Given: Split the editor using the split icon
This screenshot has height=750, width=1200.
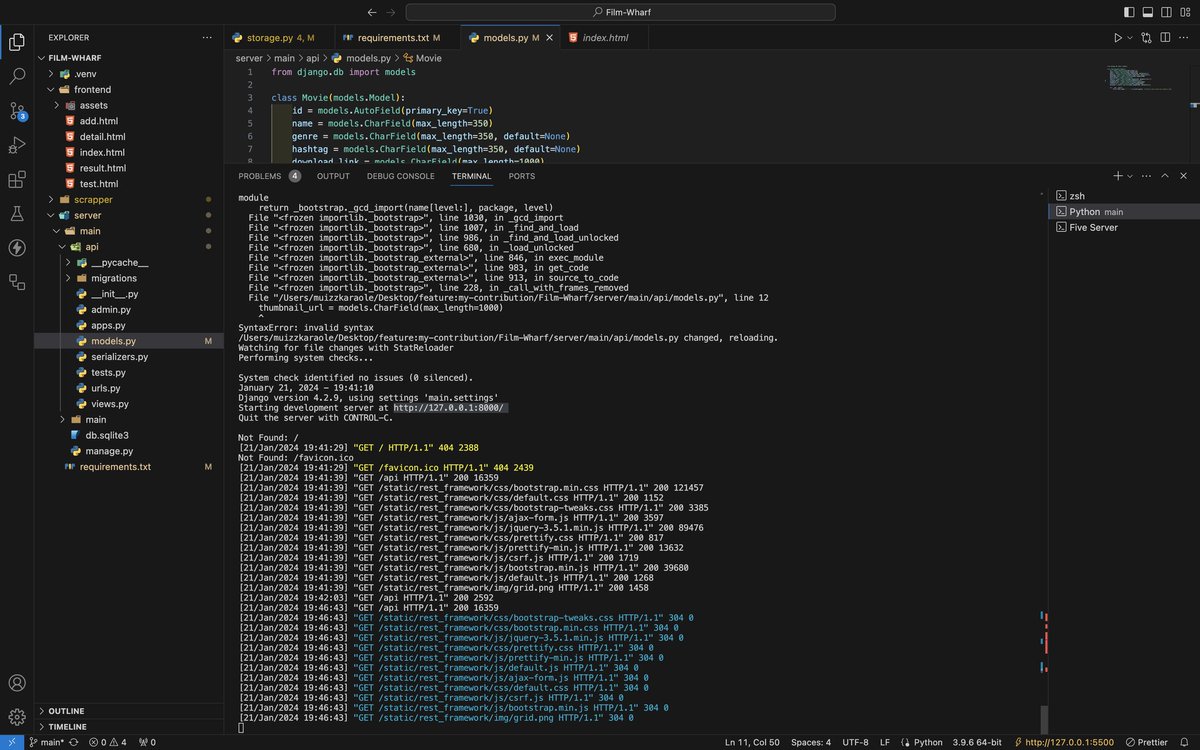Looking at the screenshot, I should point(1165,35).
